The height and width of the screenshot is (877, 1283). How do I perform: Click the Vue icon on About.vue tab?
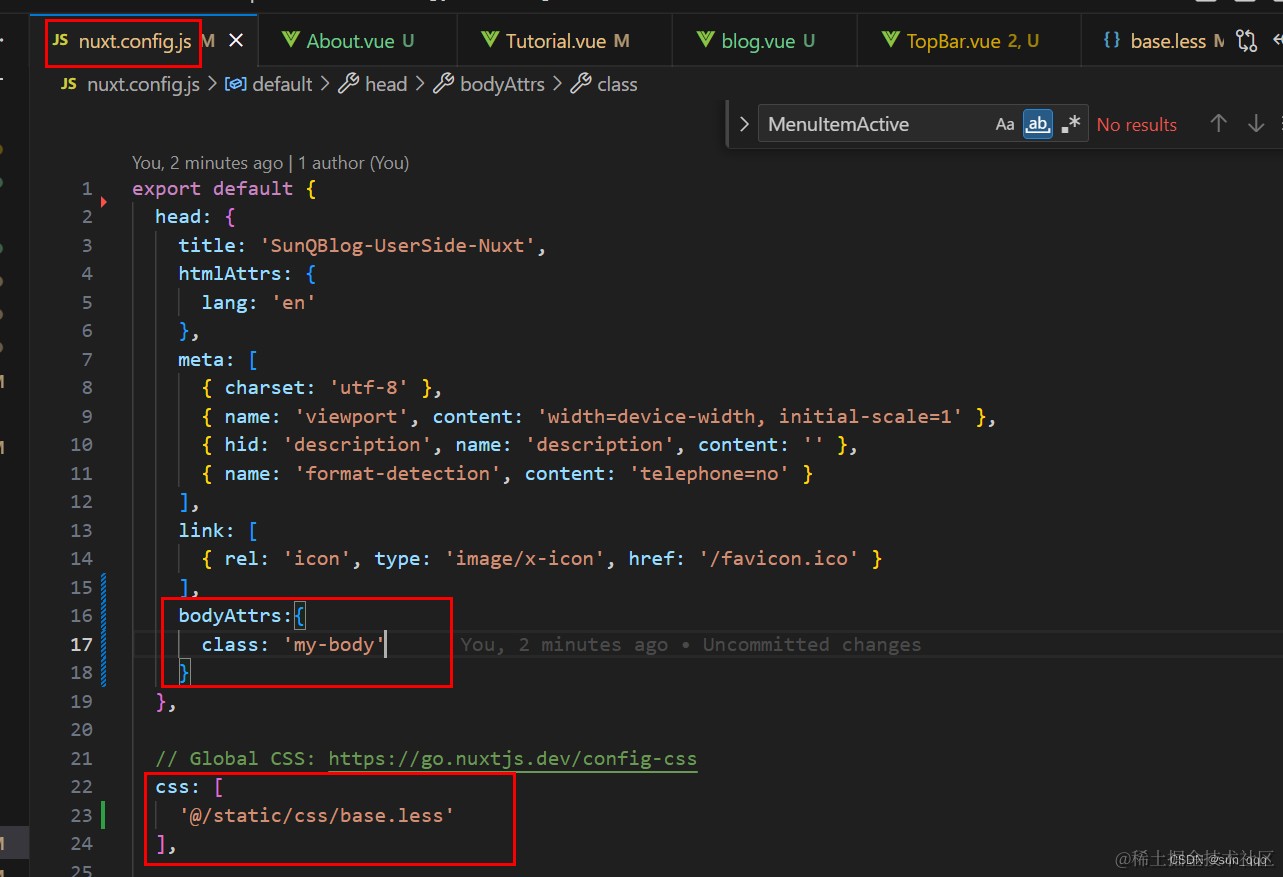(291, 40)
